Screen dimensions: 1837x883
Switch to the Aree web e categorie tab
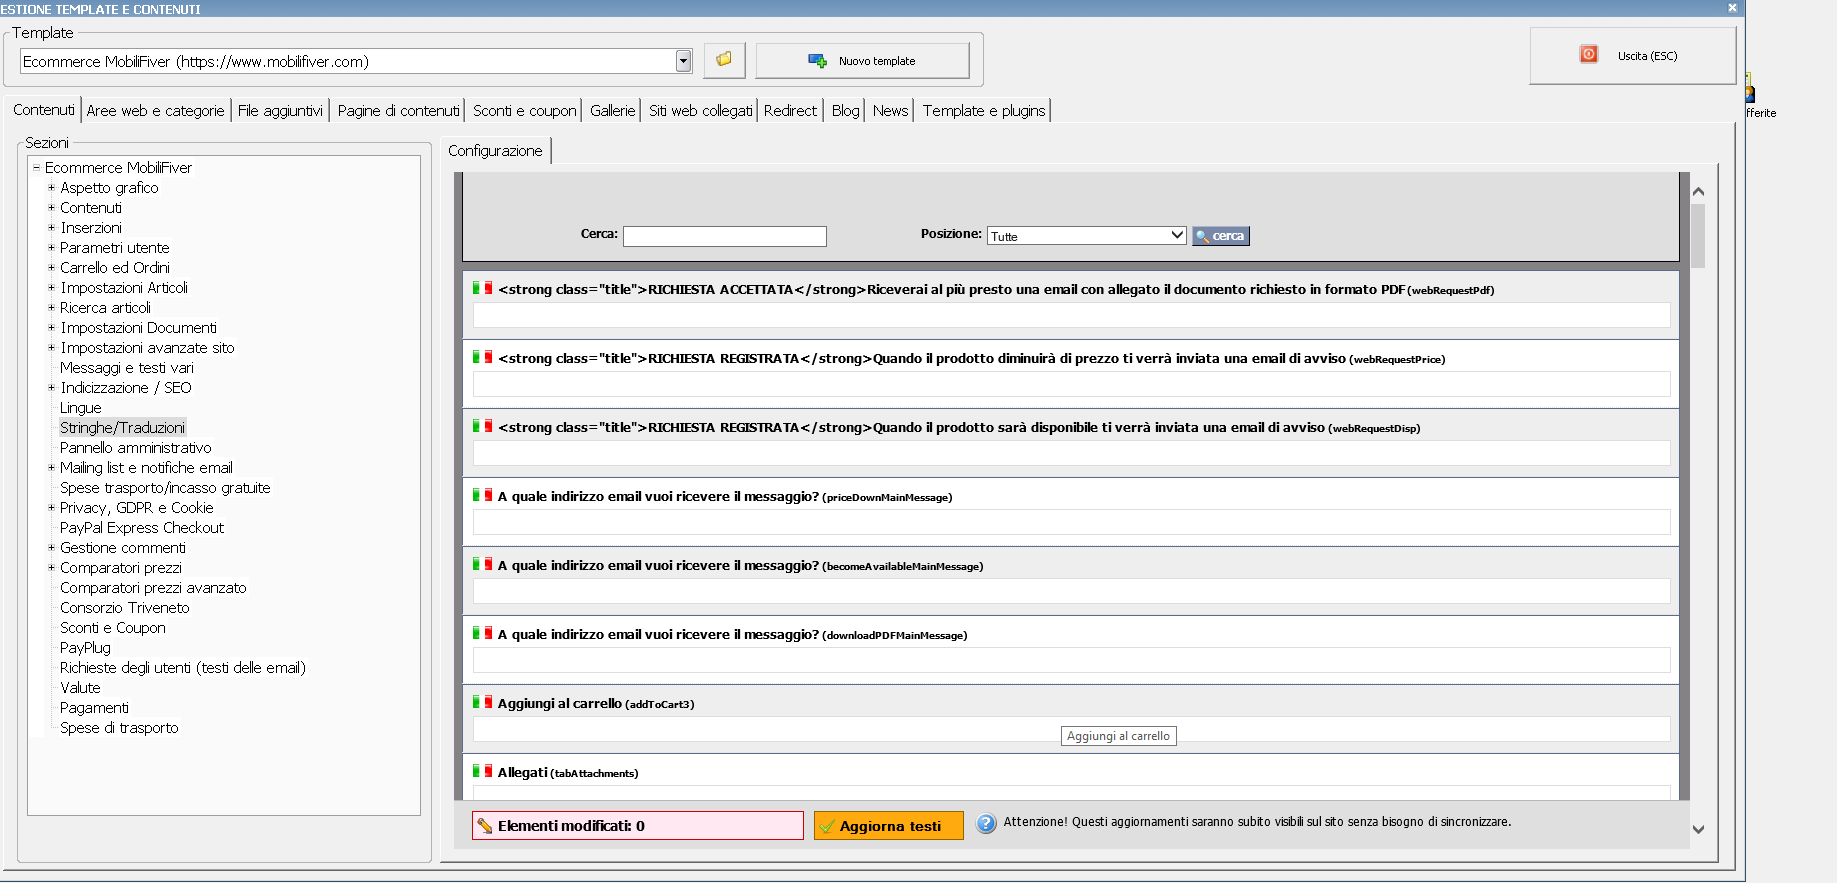pyautogui.click(x=155, y=111)
